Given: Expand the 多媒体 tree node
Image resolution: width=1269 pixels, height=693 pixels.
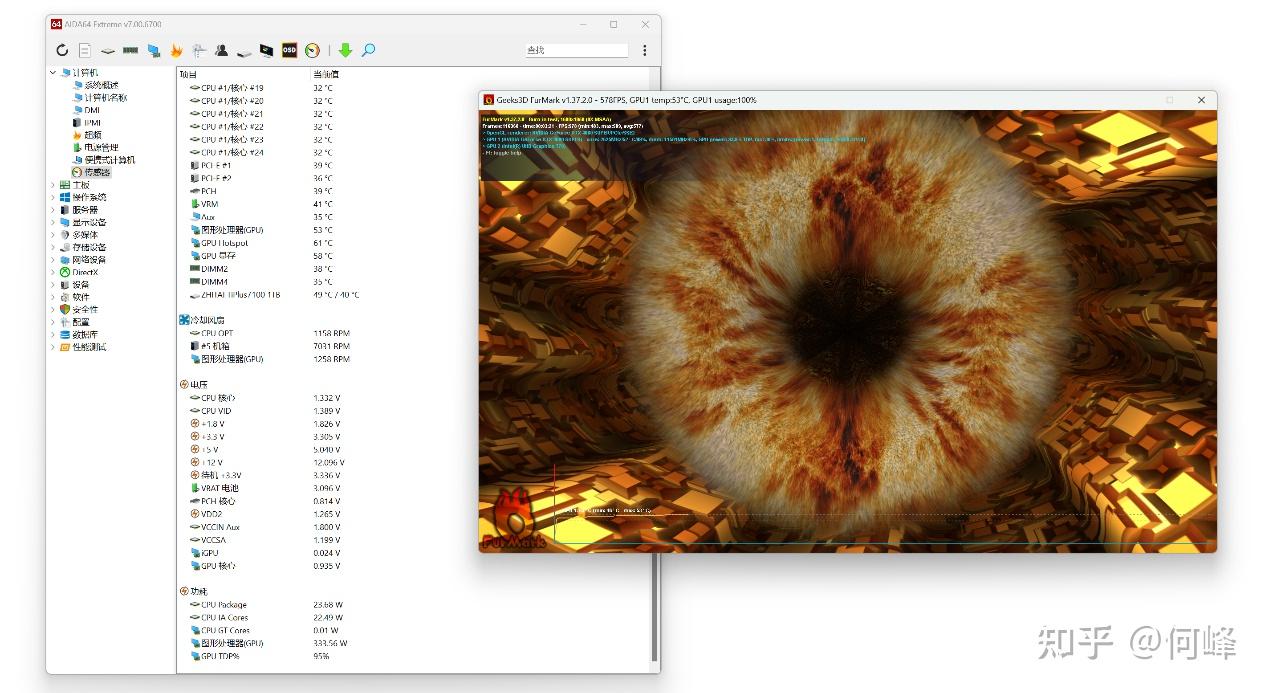Looking at the screenshot, I should pyautogui.click(x=53, y=235).
